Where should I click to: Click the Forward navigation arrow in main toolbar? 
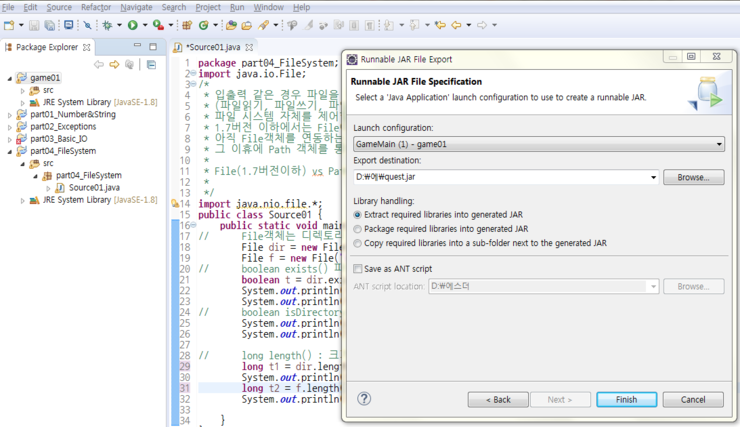(482, 25)
